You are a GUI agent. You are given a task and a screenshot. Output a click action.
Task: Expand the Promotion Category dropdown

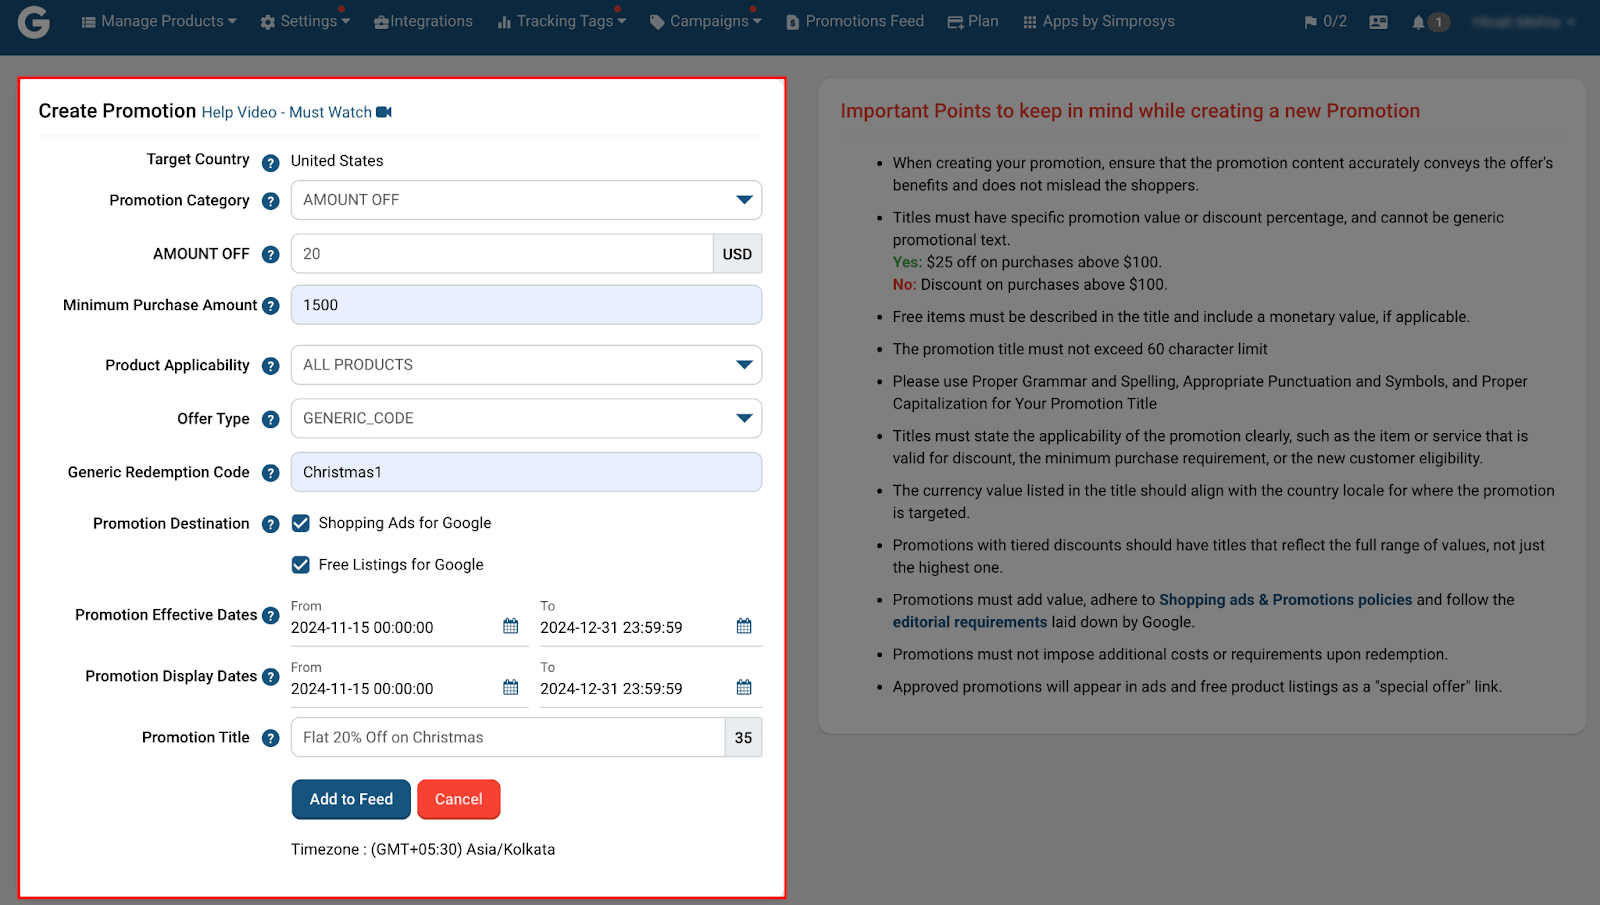[x=526, y=200]
